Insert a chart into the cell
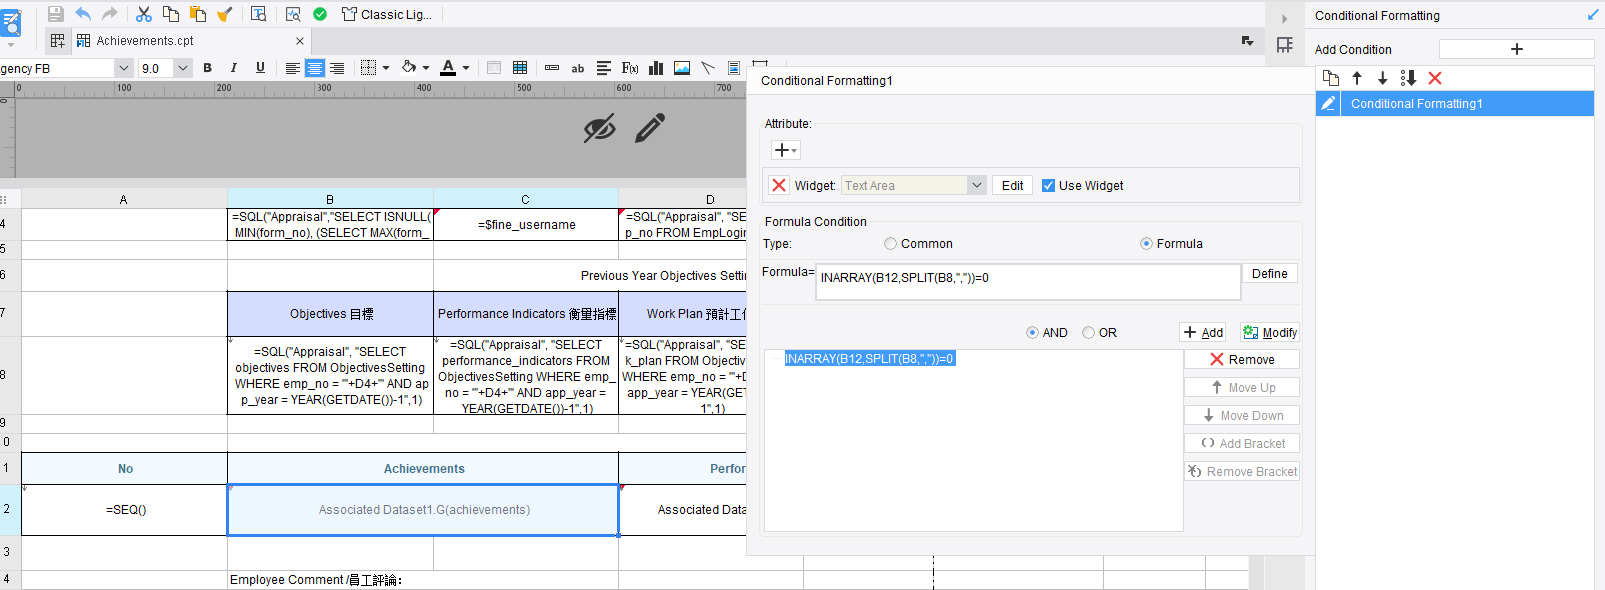Image resolution: width=1605 pixels, height=590 pixels. 656,68
